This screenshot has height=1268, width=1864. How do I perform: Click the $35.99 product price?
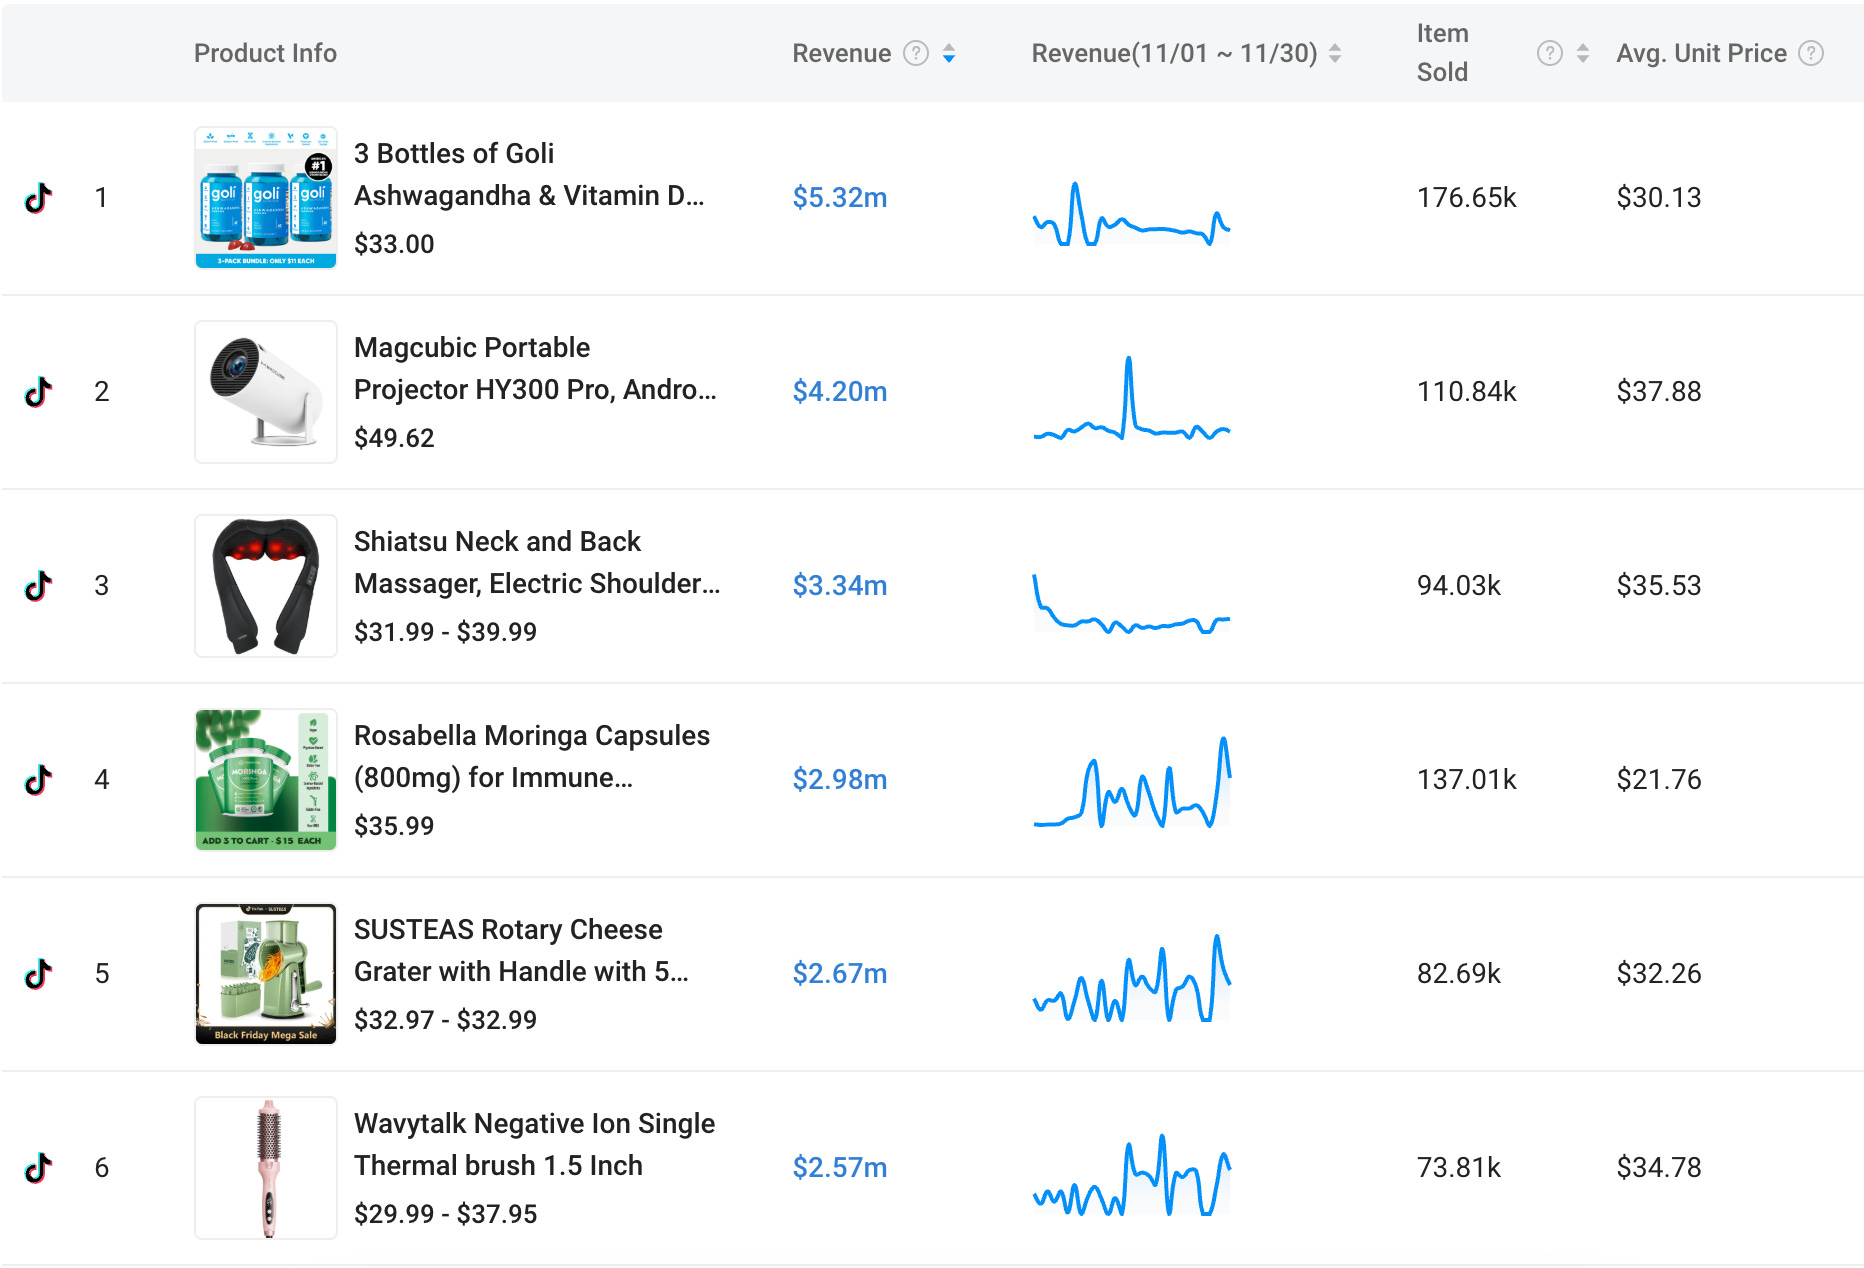(x=394, y=826)
